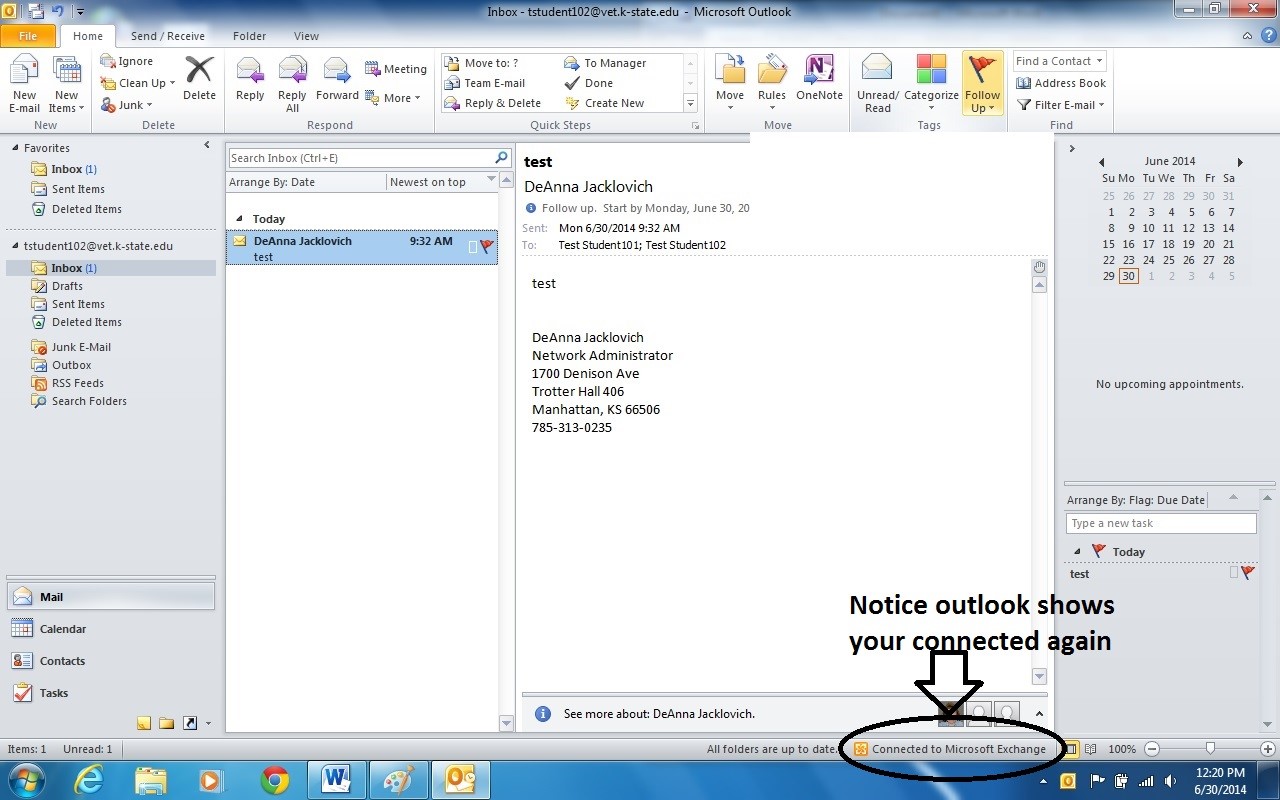Apply the To Manager quick step
1280x800 pixels.
point(606,63)
